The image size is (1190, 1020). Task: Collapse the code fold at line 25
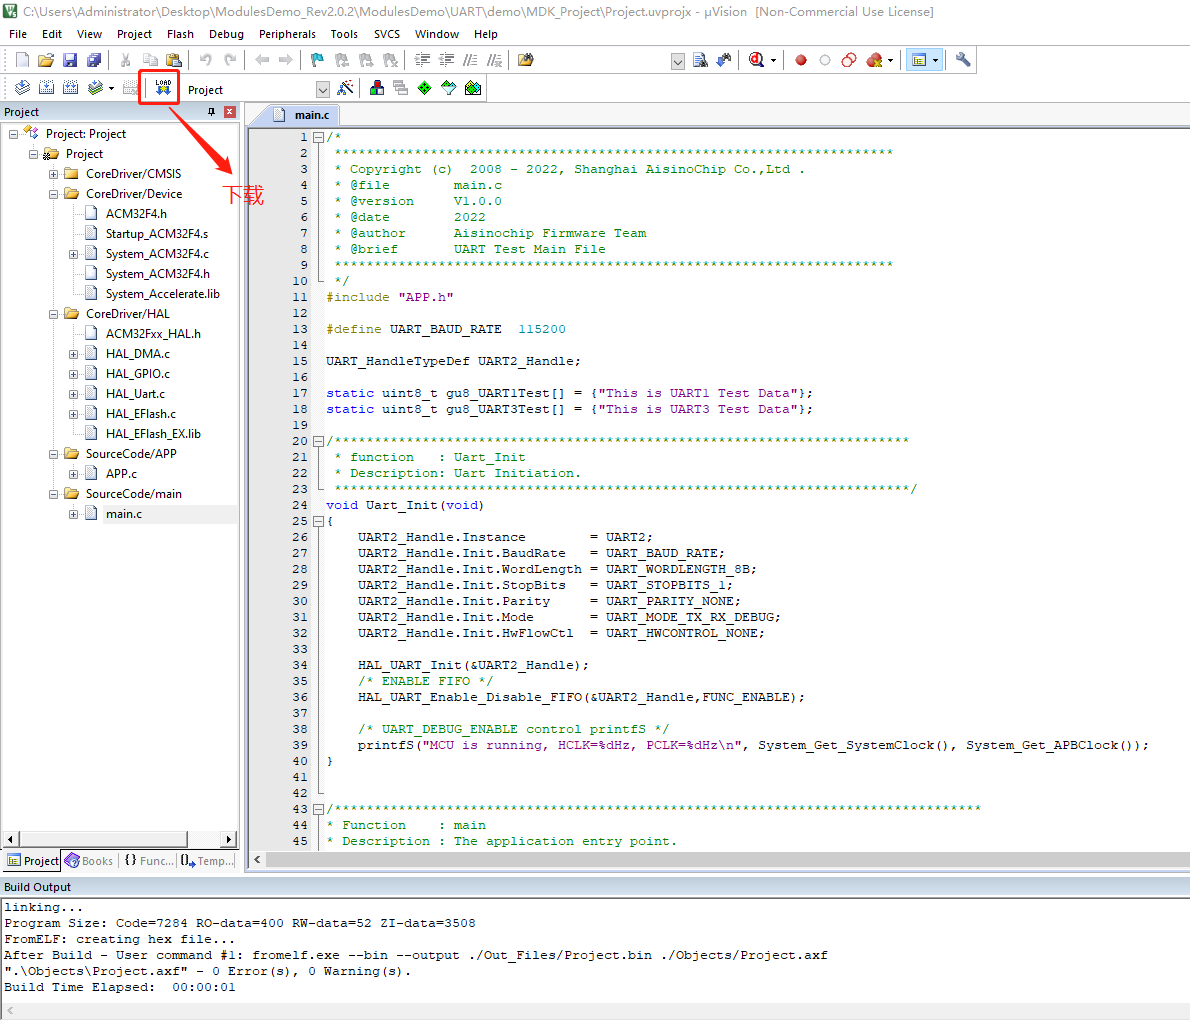318,521
